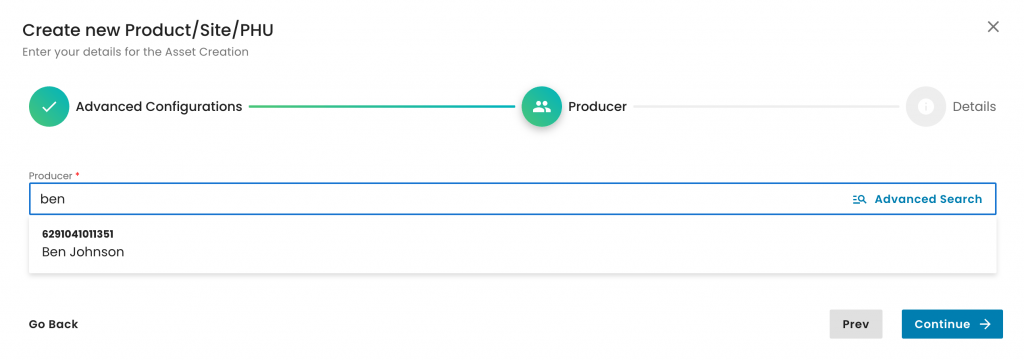The height and width of the screenshot is (360, 1024).
Task: Select Ben Johnson from the suggestions
Action: pyautogui.click(x=83, y=252)
